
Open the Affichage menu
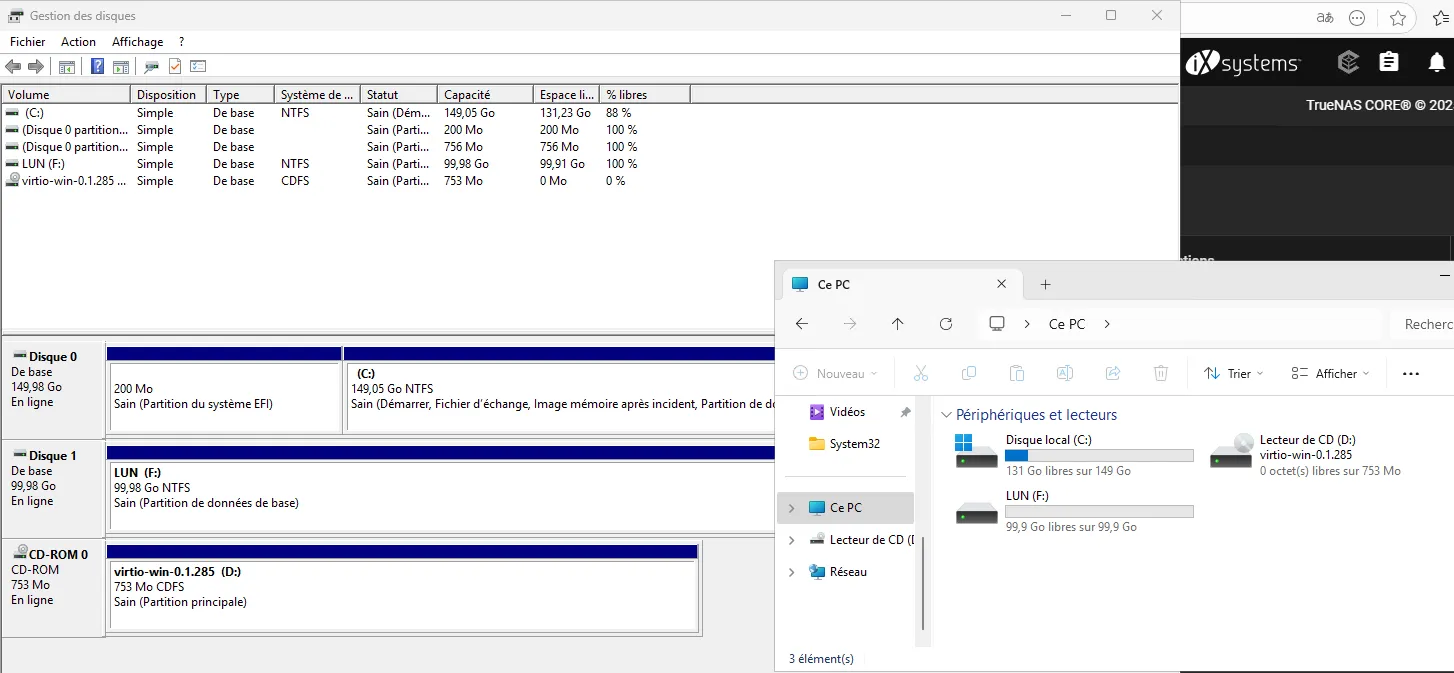pos(137,42)
